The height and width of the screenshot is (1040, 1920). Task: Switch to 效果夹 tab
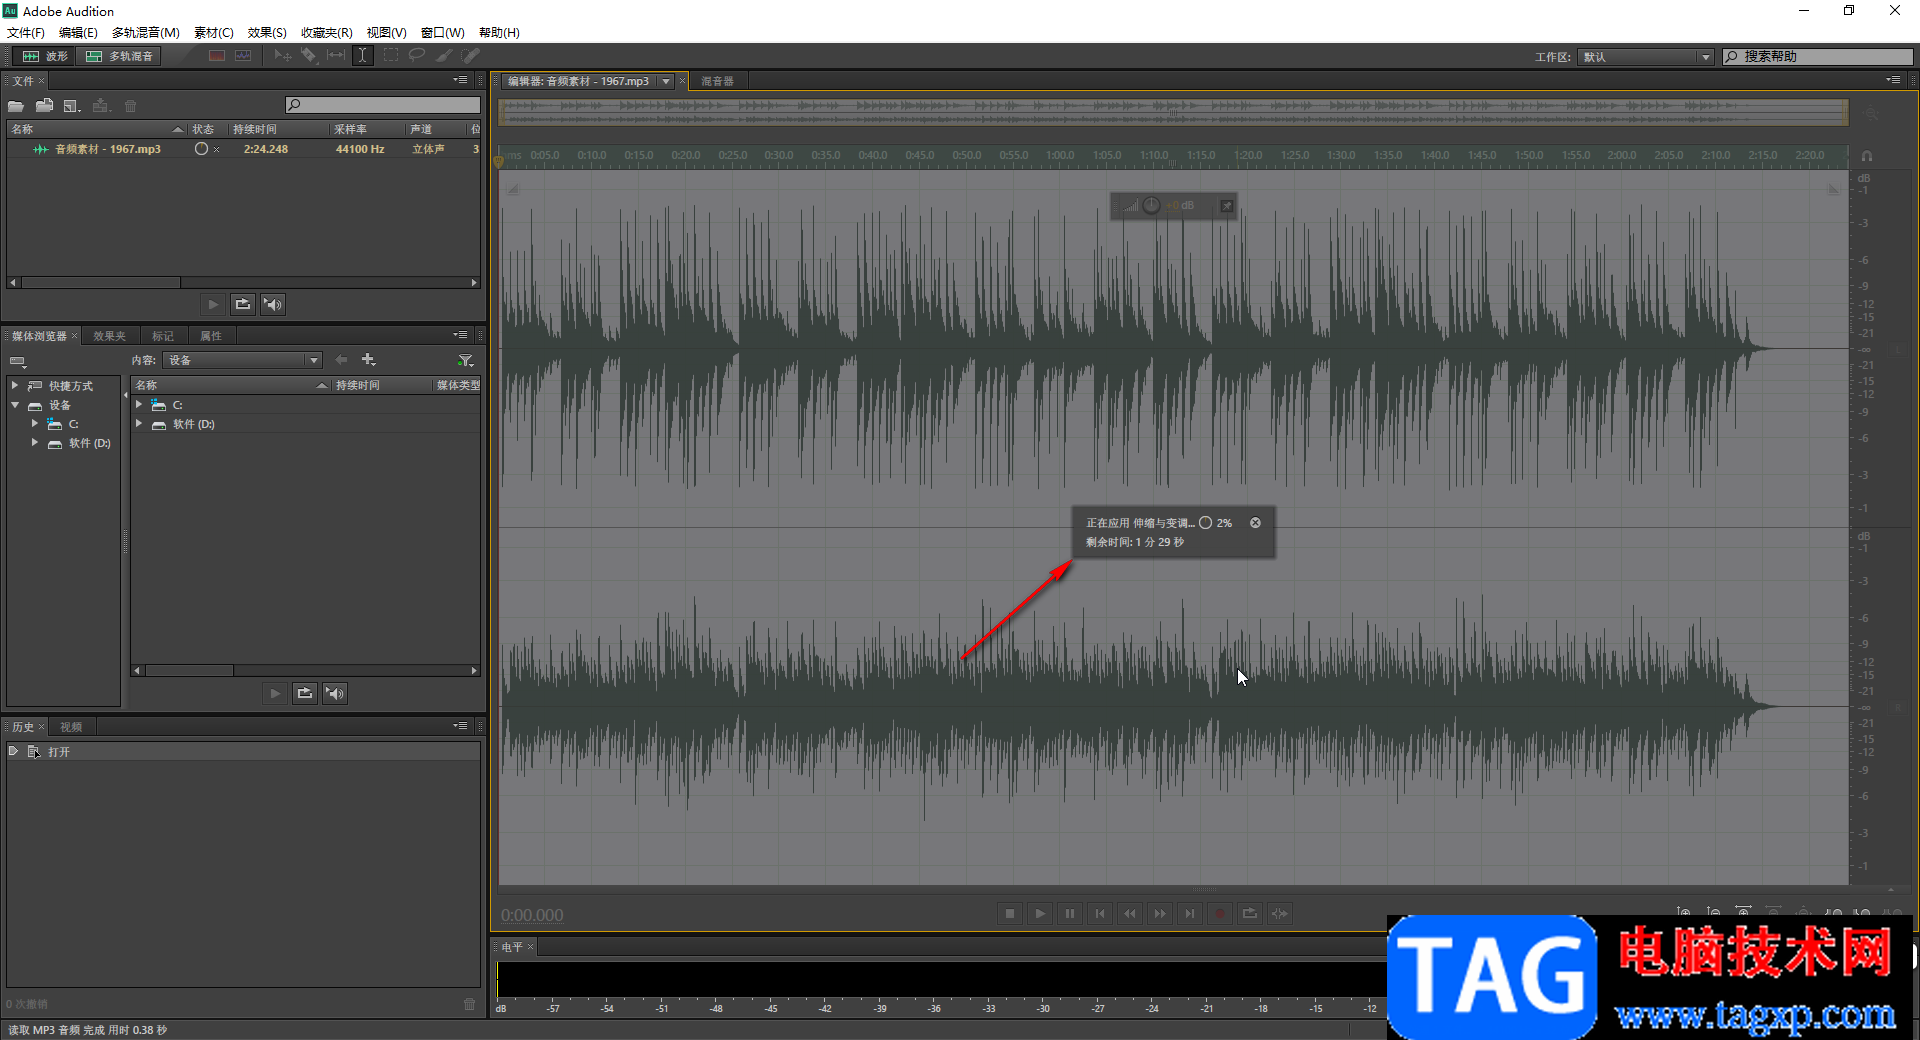109,336
